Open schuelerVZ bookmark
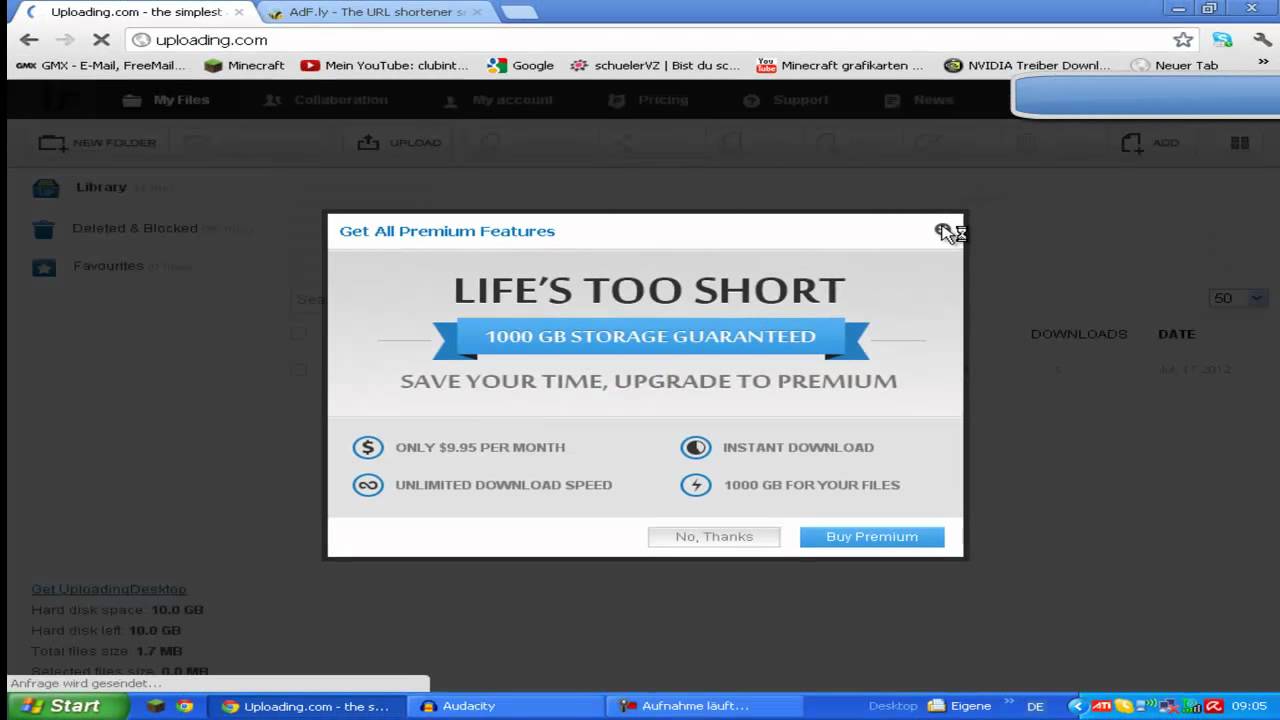 click(655, 65)
